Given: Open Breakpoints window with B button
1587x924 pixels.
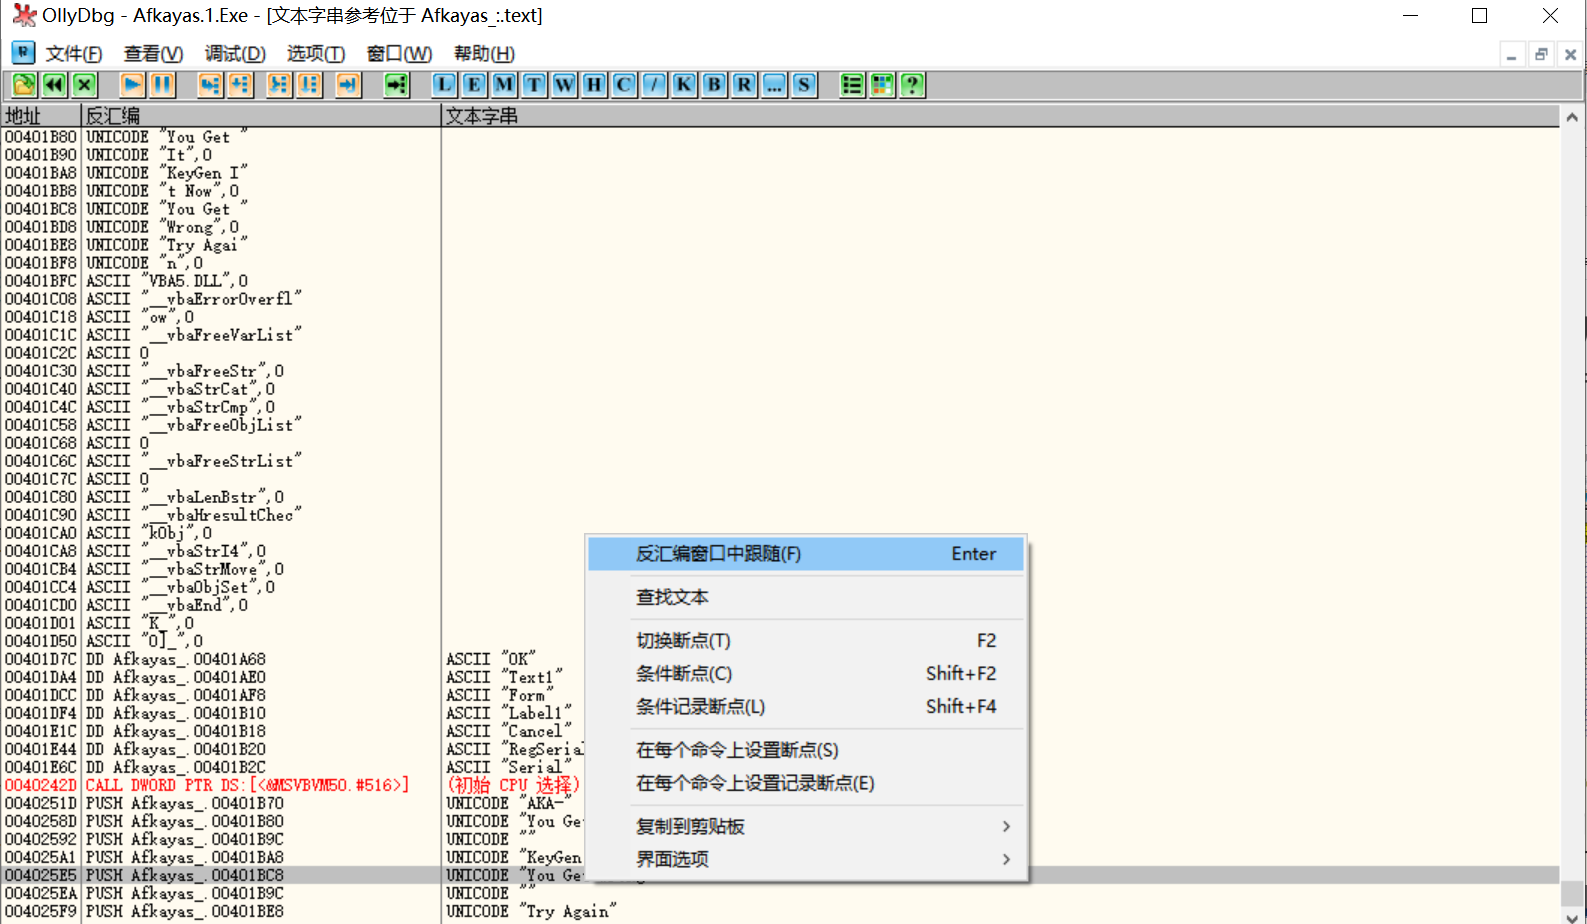Looking at the screenshot, I should coord(714,85).
